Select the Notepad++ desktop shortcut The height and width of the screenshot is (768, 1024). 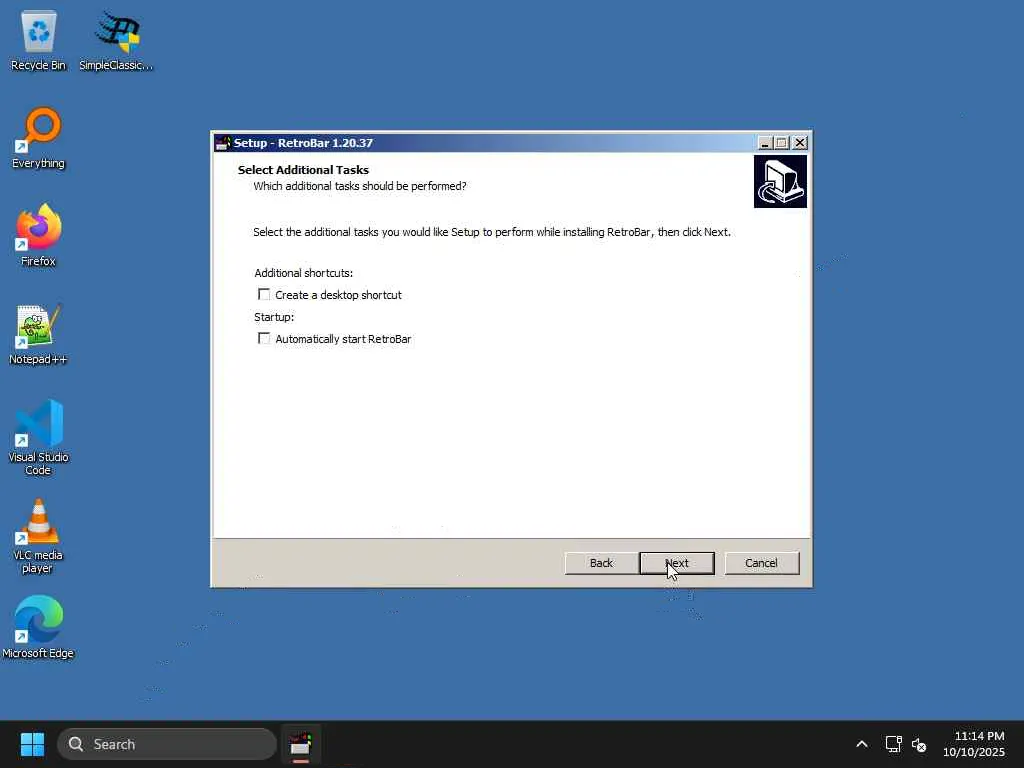click(x=39, y=334)
